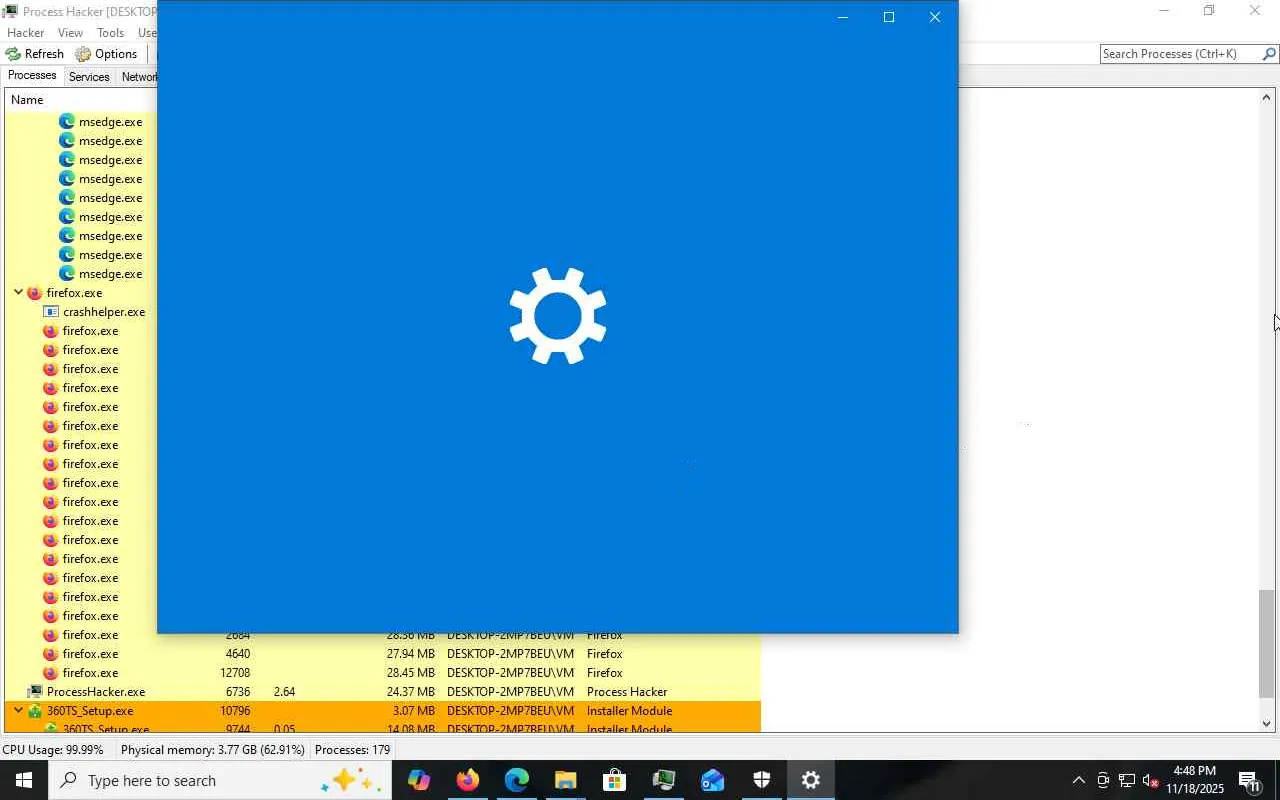
Task: Open Microsoft Store from the taskbar
Action: tap(615, 780)
